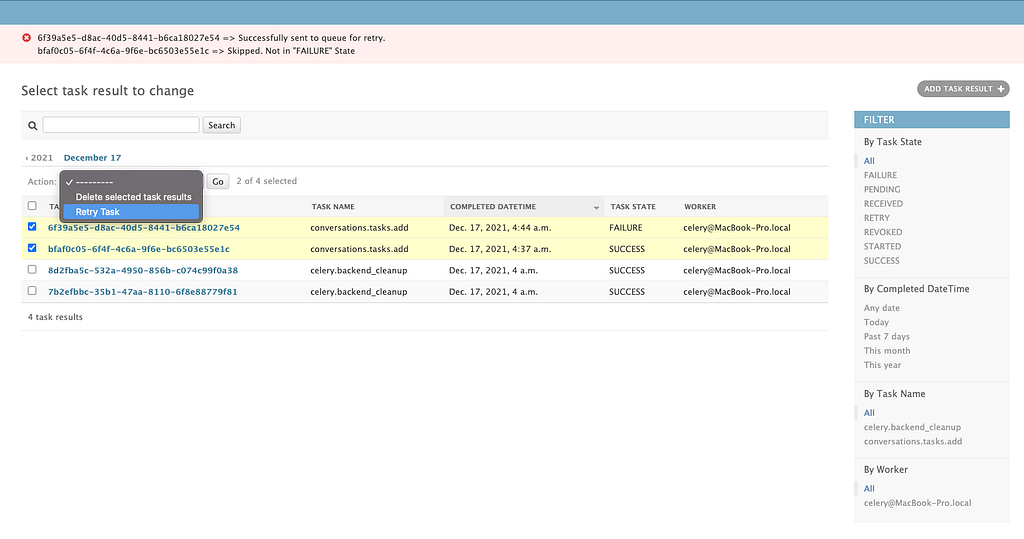
Task: Filter task state by PENDING
Action: pyautogui.click(x=882, y=189)
